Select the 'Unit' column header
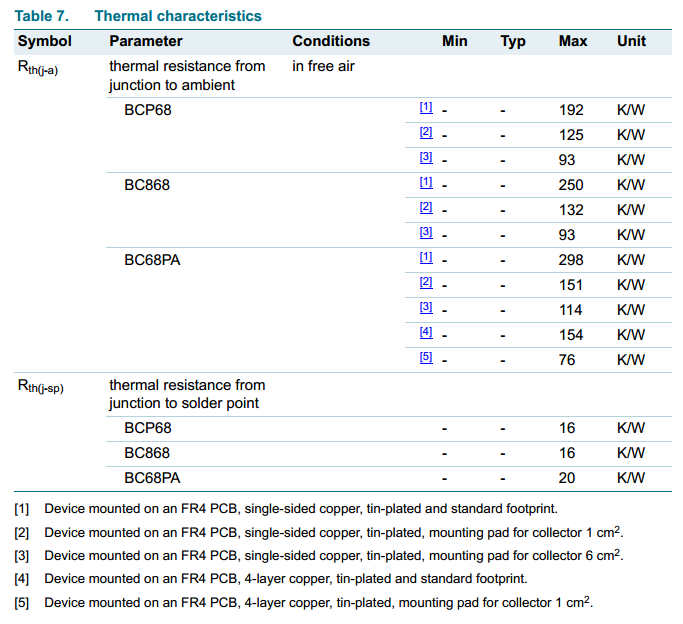Image resolution: width=683 pixels, height=624 pixels. (x=631, y=41)
